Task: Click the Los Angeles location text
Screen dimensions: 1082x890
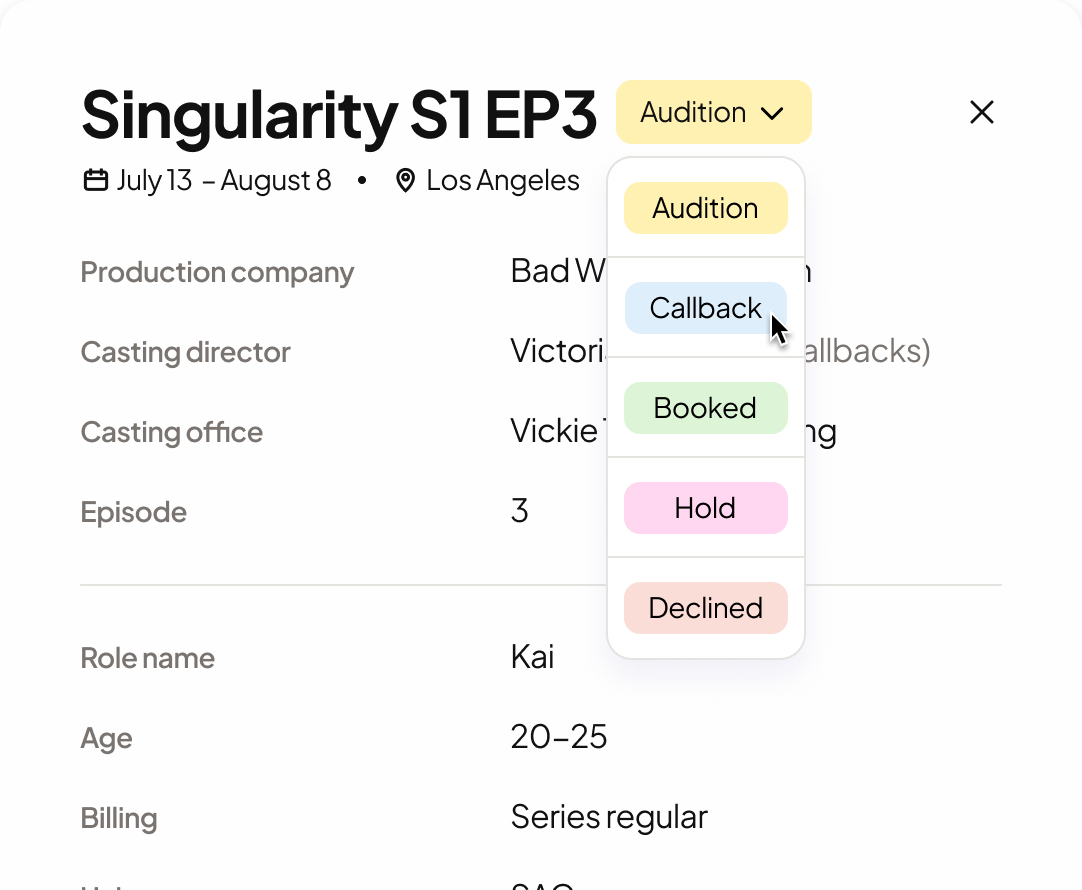Action: point(502,181)
